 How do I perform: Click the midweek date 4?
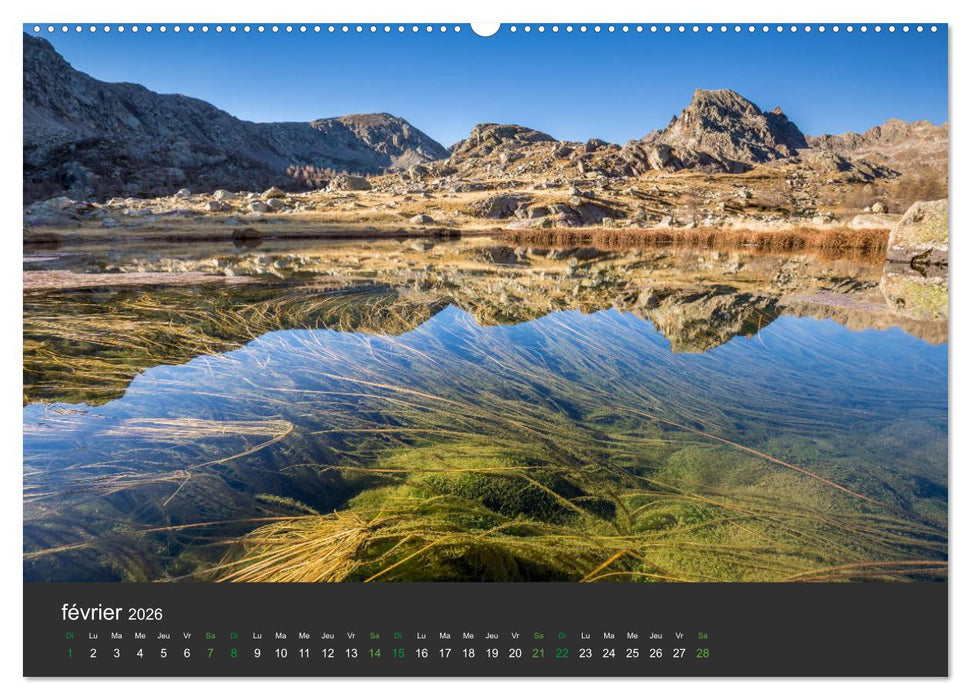(141, 653)
